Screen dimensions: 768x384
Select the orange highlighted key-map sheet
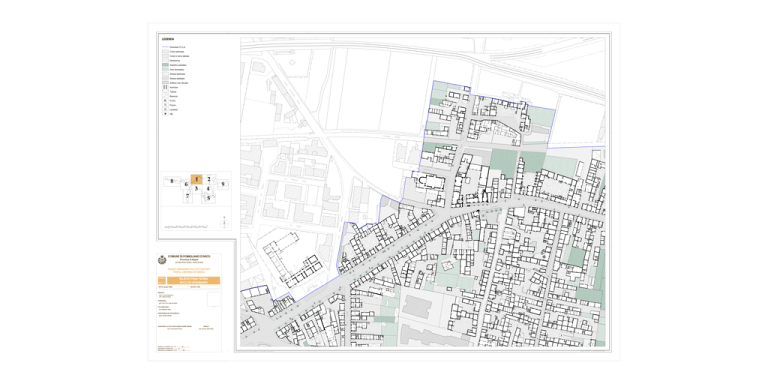pyautogui.click(x=196, y=180)
